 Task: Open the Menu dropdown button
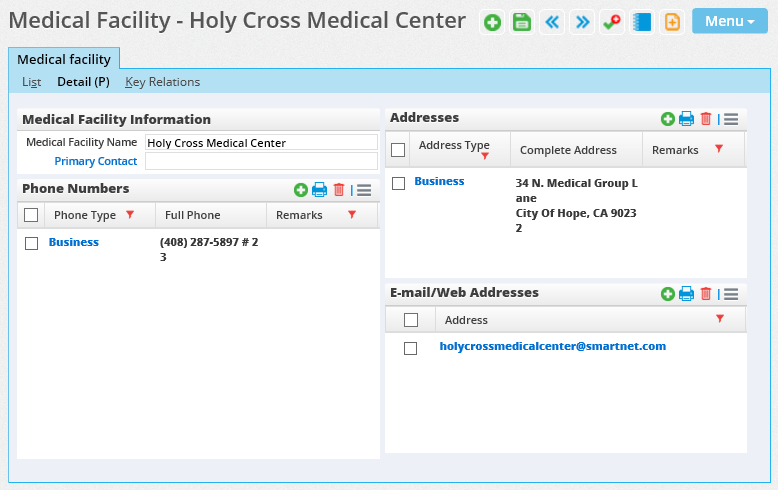730,21
